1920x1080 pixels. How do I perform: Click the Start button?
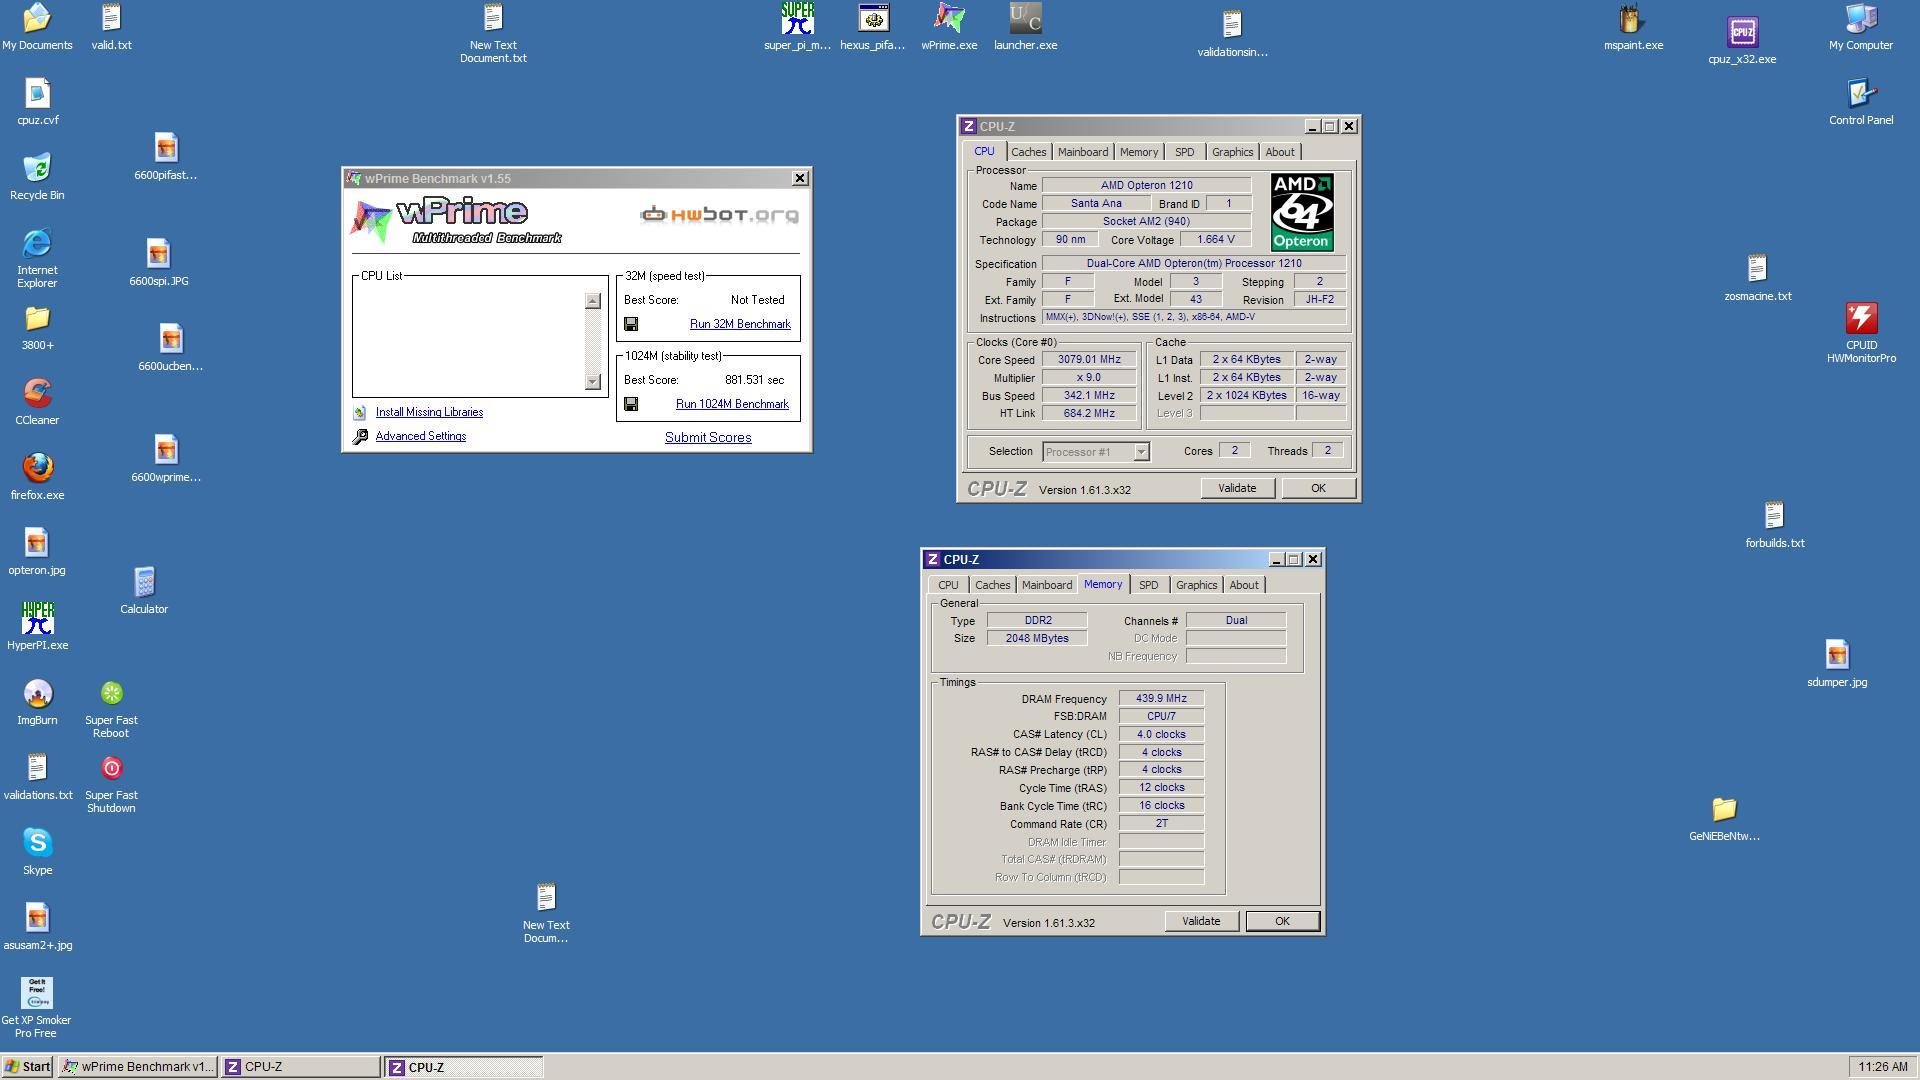tap(28, 1067)
